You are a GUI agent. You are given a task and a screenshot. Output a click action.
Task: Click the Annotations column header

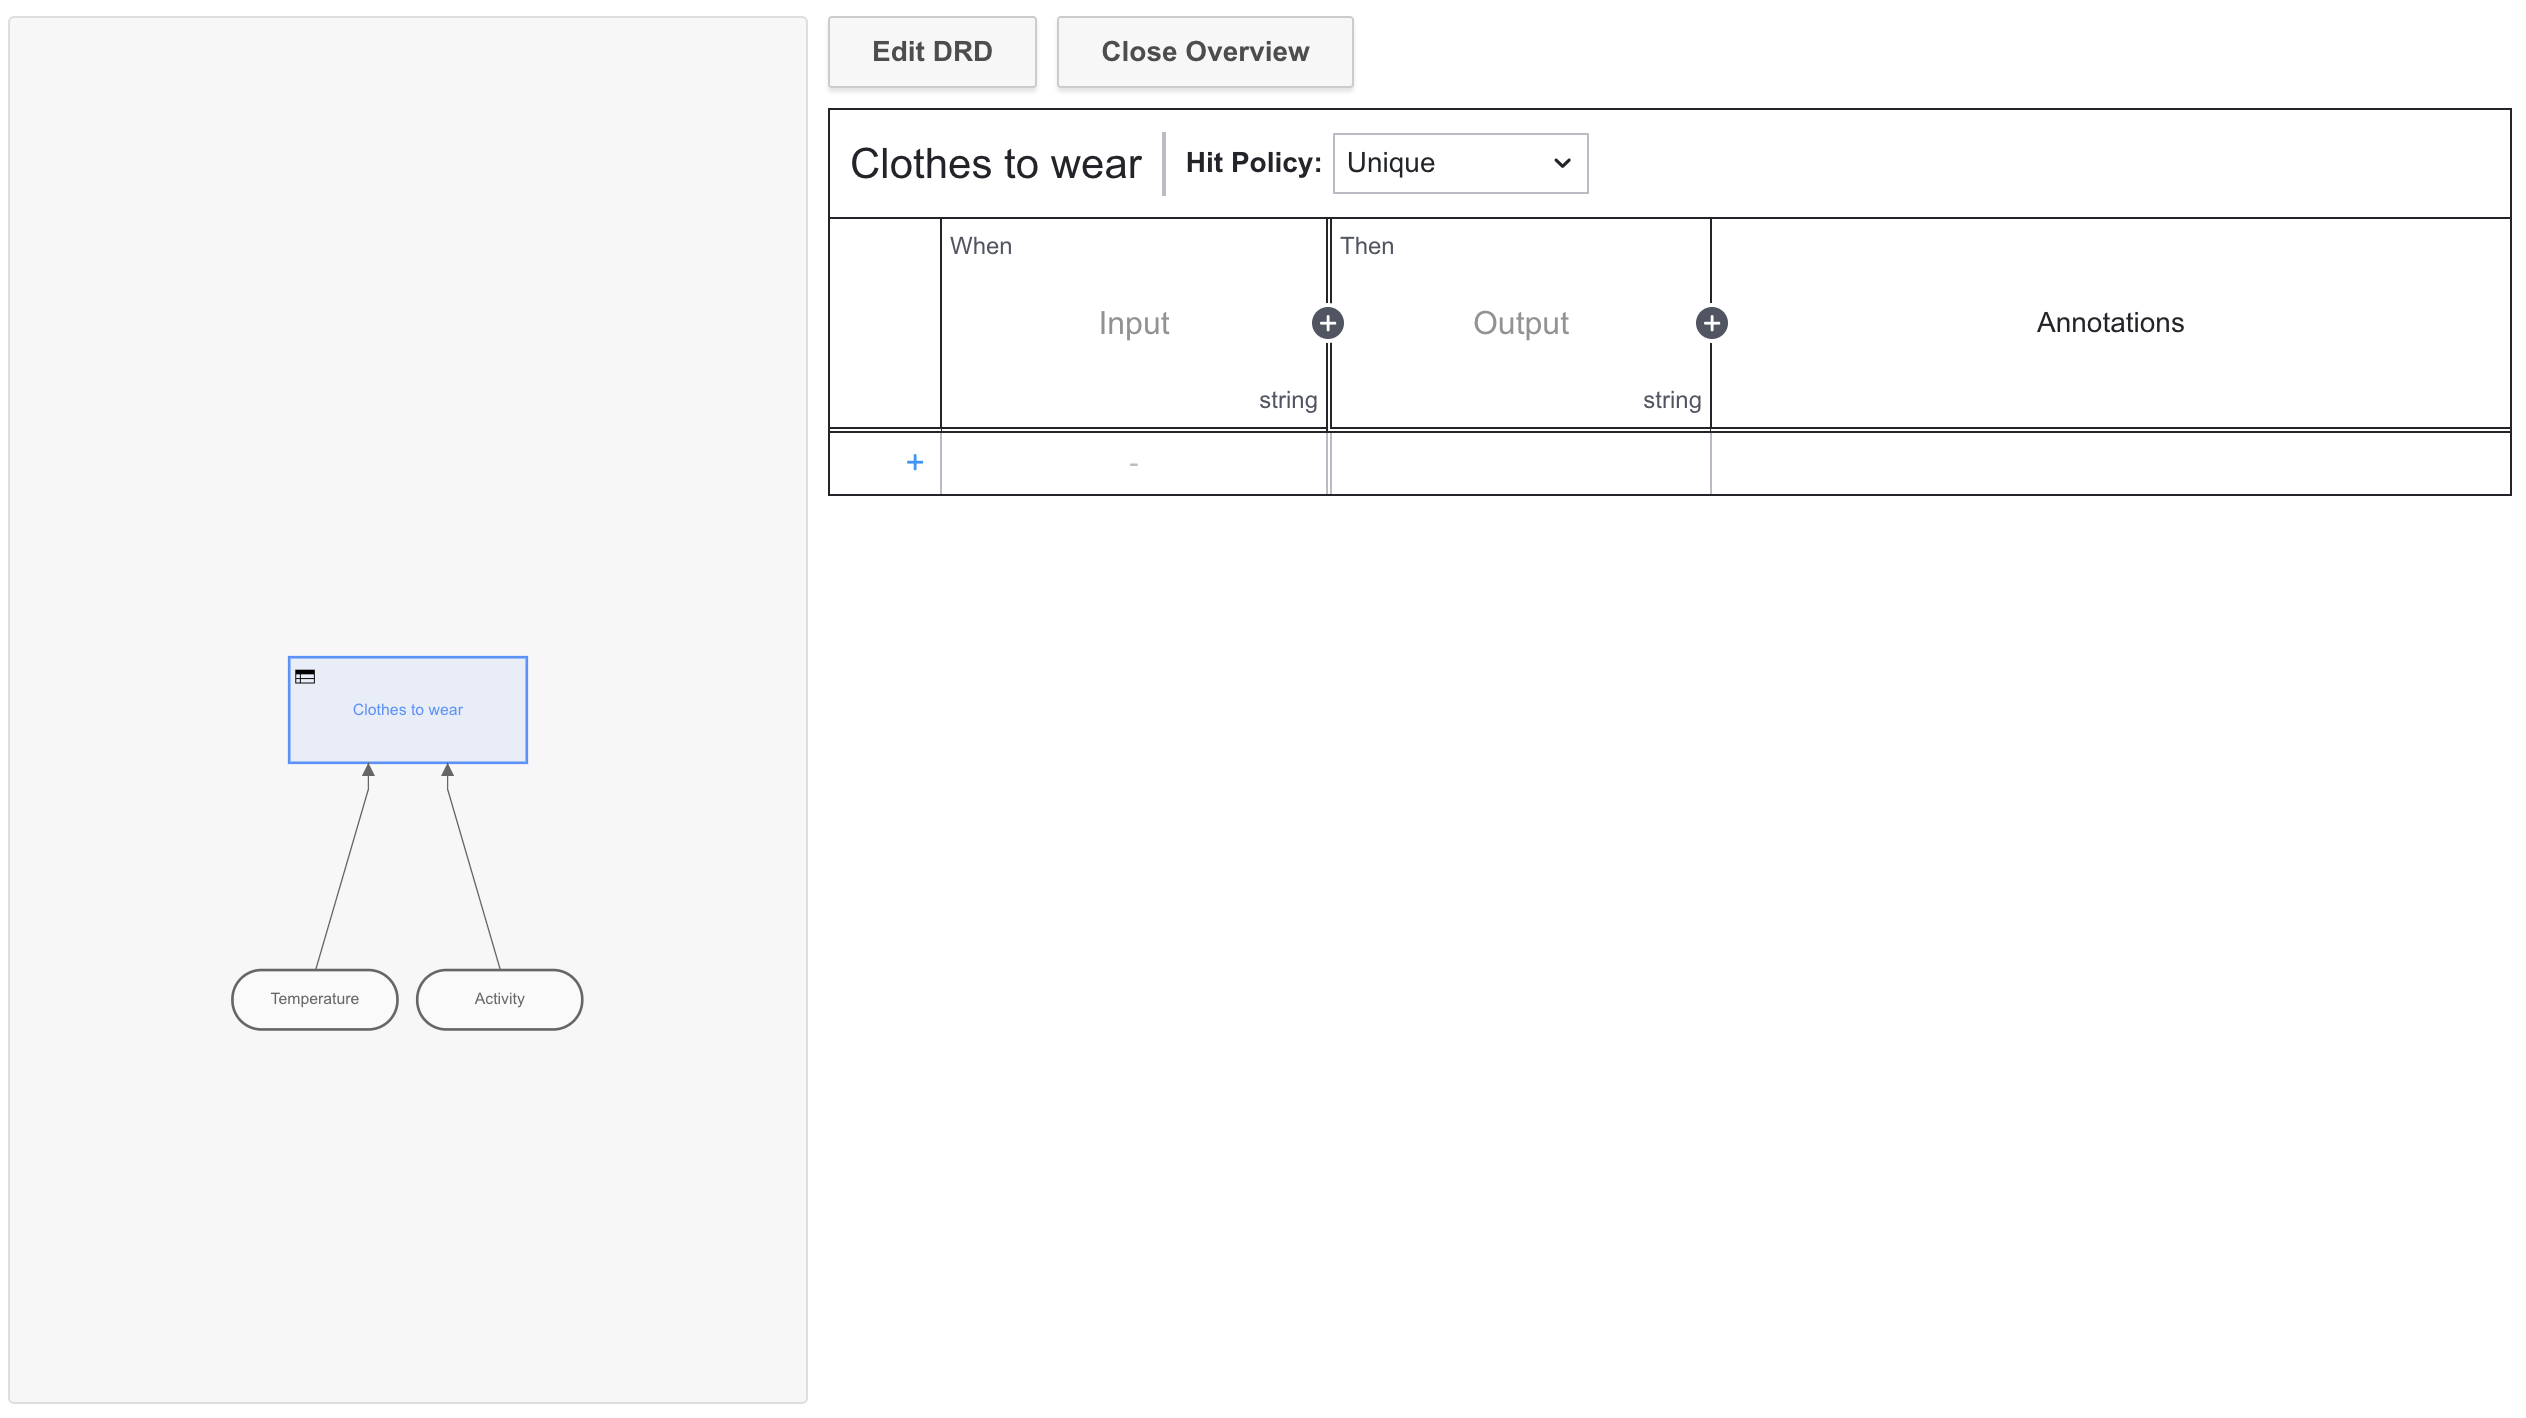click(x=2109, y=323)
